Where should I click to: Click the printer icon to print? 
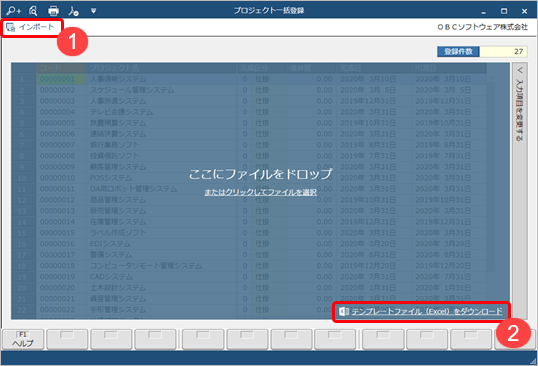click(x=54, y=11)
